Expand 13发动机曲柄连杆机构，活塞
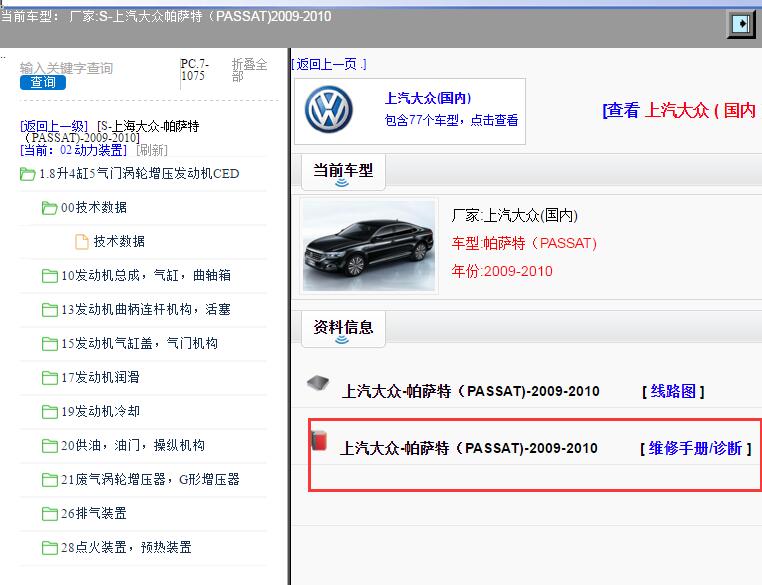This screenshot has height=585, width=762. [x=146, y=310]
